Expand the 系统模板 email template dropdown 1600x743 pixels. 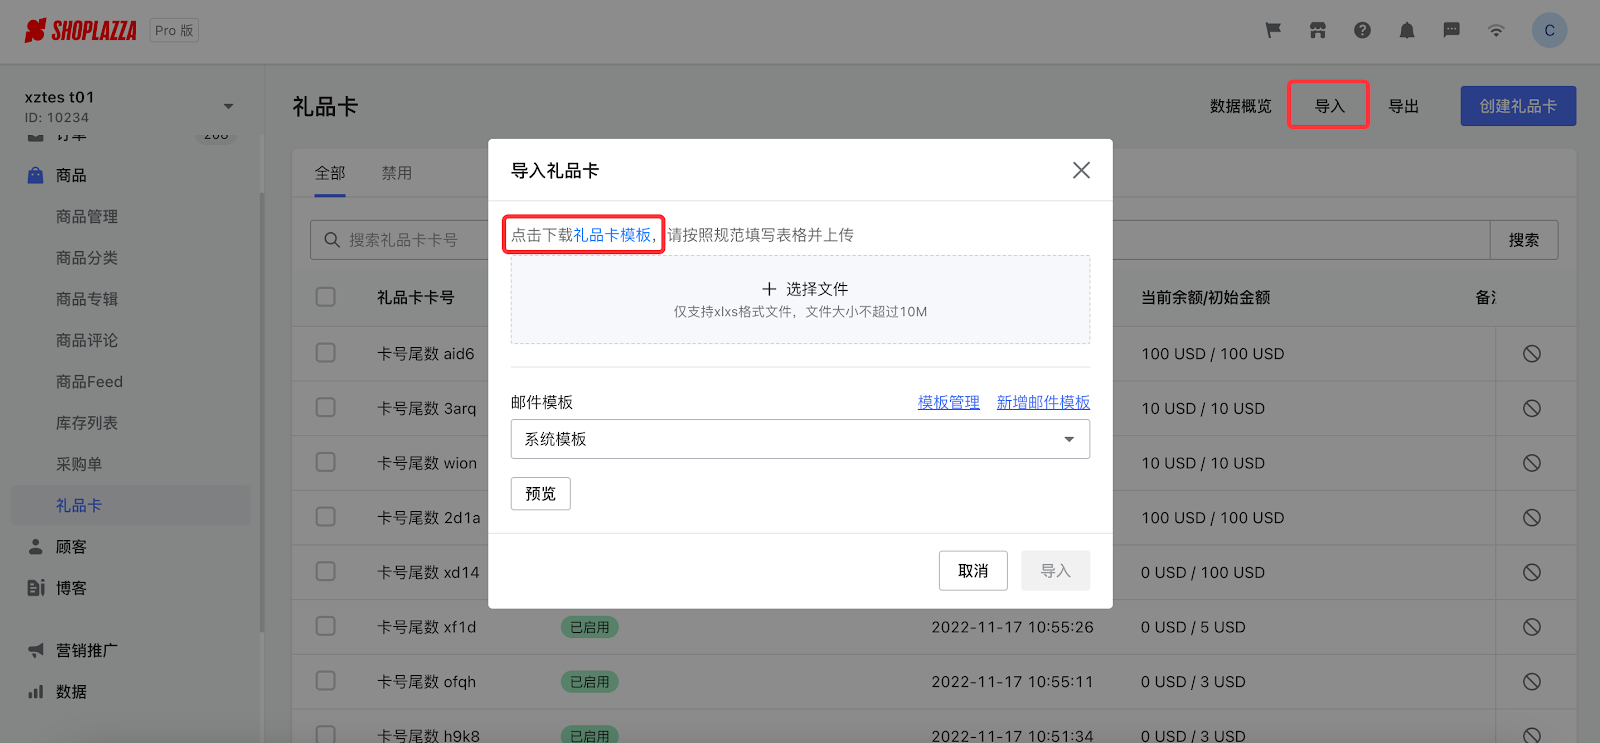pos(800,439)
